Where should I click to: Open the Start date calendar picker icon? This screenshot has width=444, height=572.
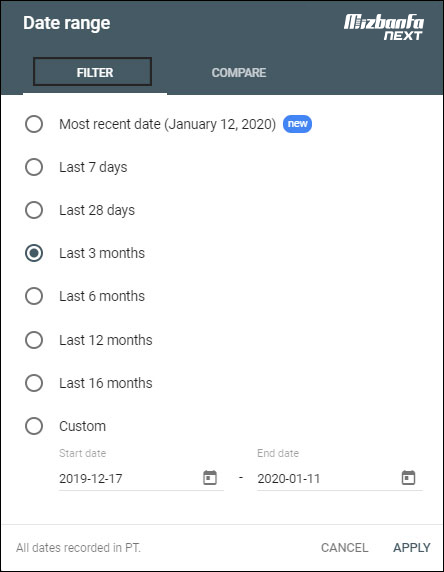[210, 478]
